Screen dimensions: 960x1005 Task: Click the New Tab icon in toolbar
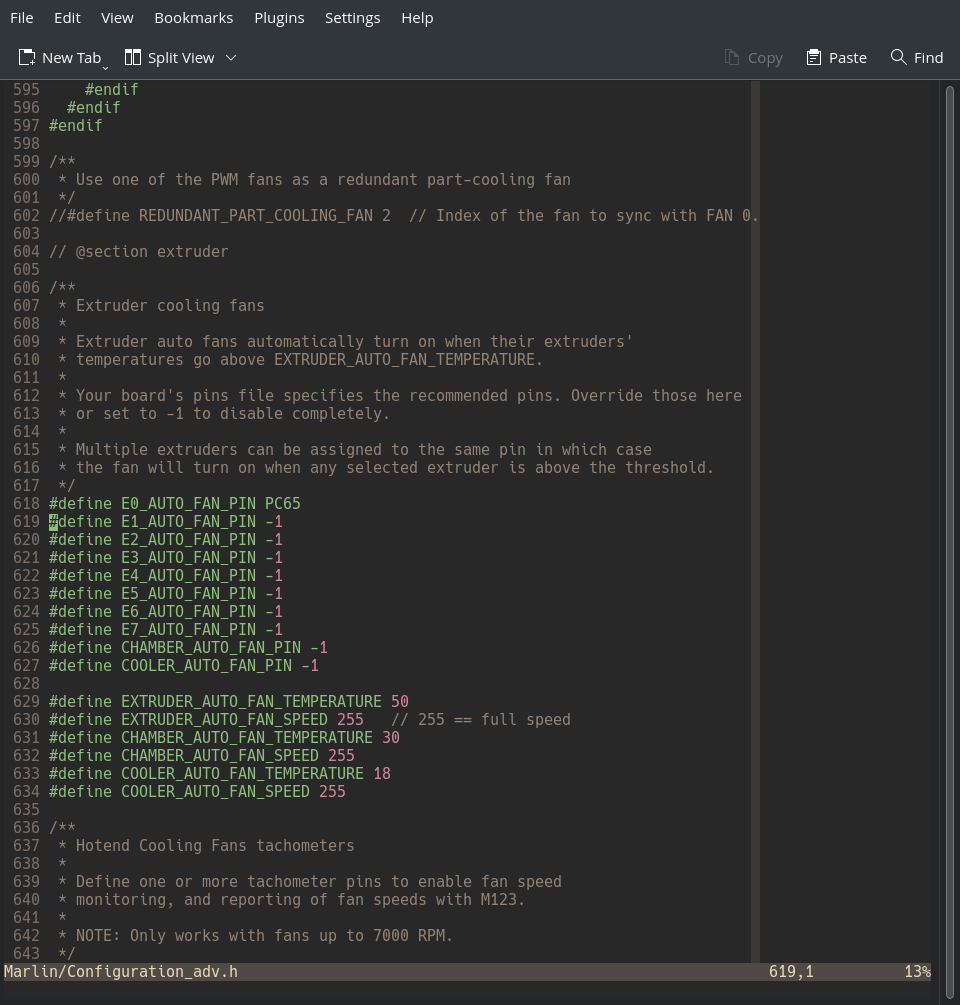(27, 58)
